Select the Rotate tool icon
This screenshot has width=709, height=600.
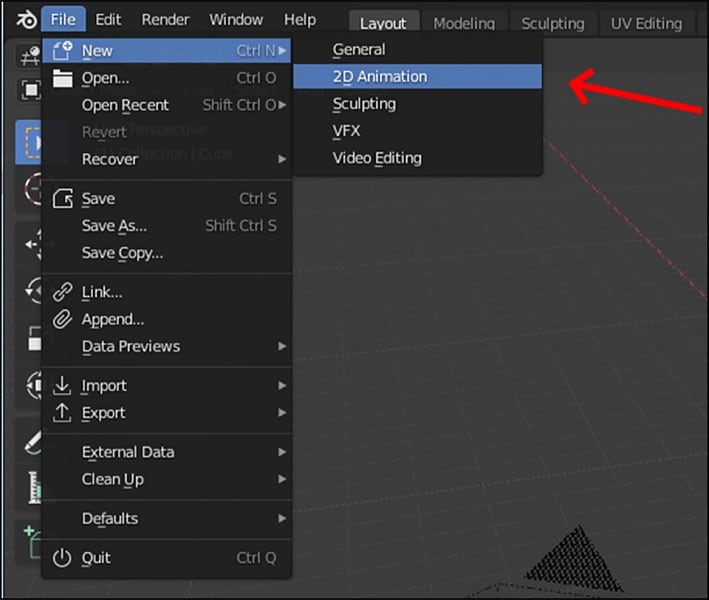pyautogui.click(x=33, y=290)
